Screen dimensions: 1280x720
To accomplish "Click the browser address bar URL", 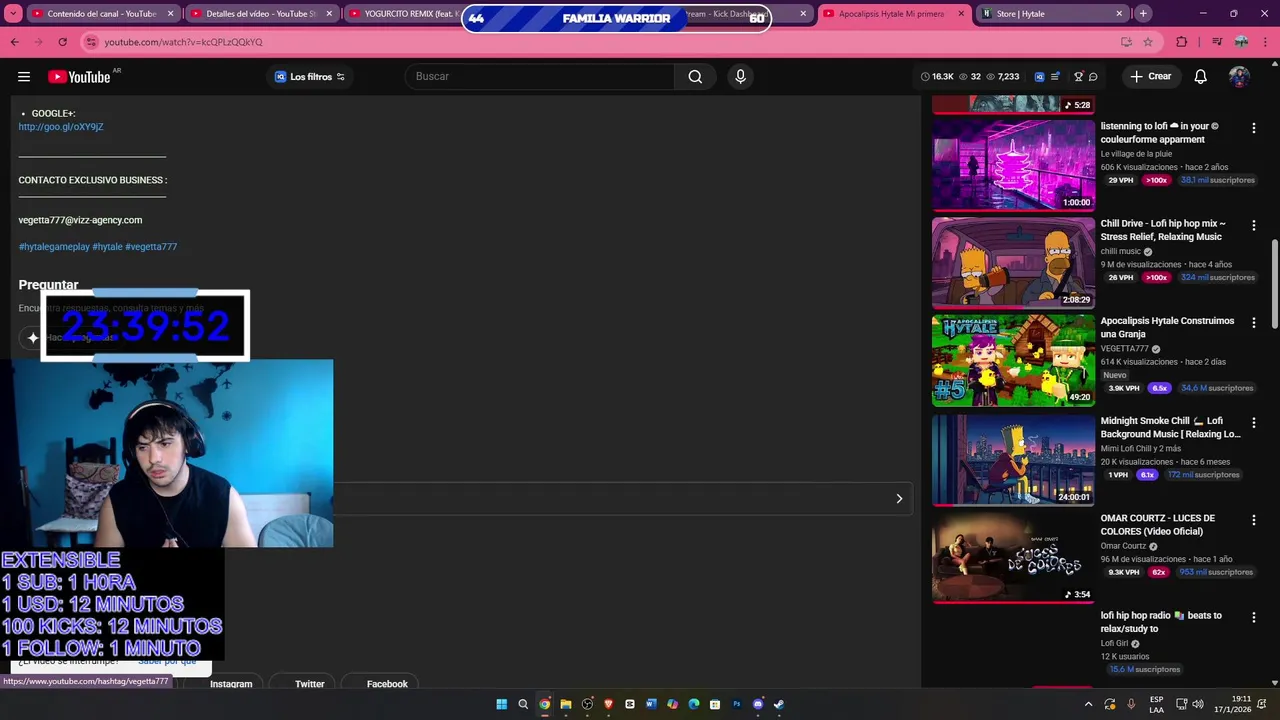I will (184, 42).
